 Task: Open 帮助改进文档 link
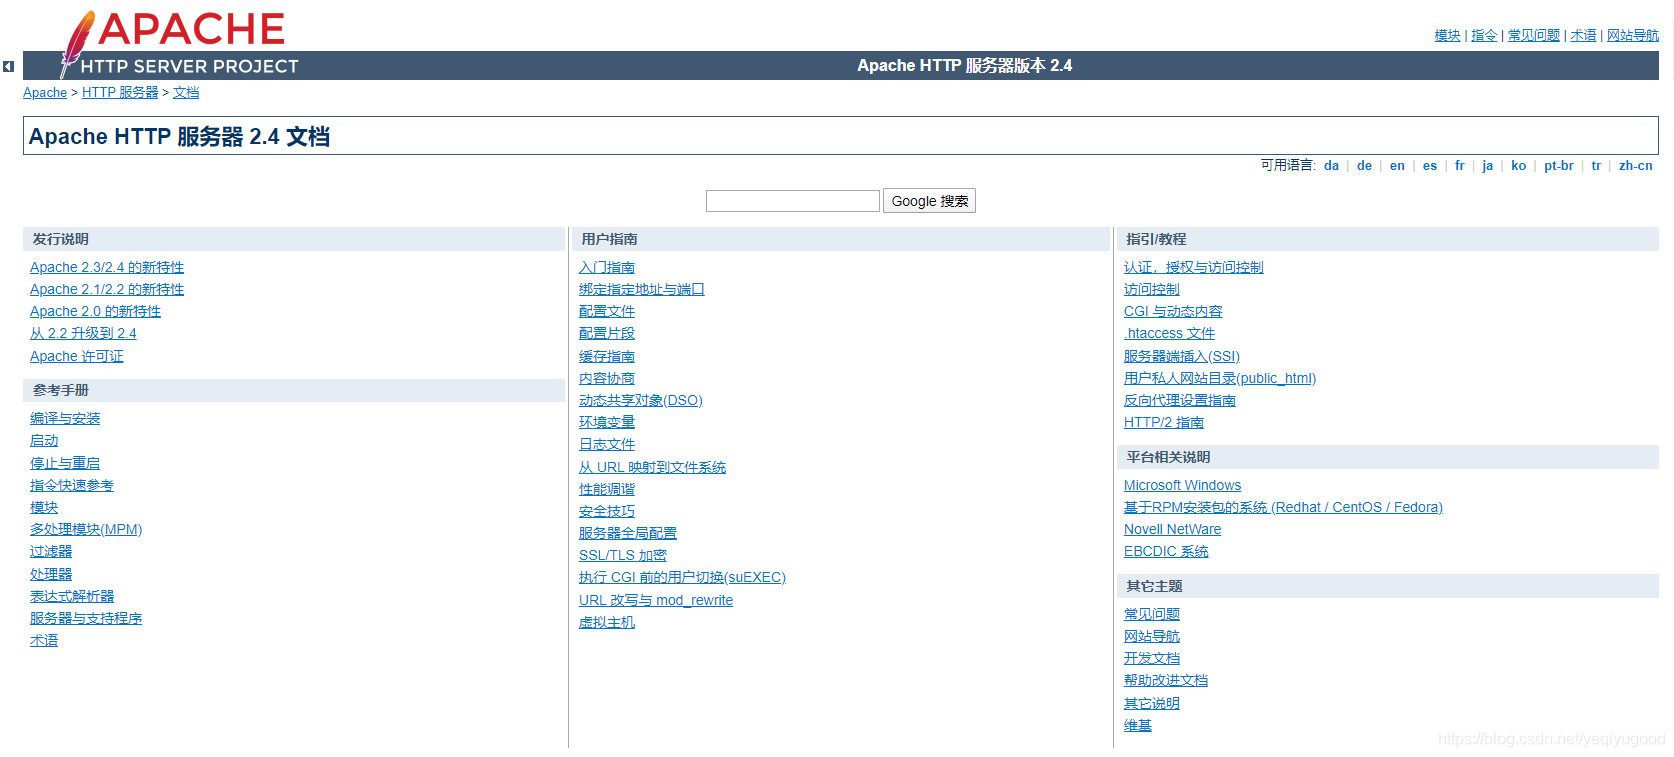(1166, 680)
